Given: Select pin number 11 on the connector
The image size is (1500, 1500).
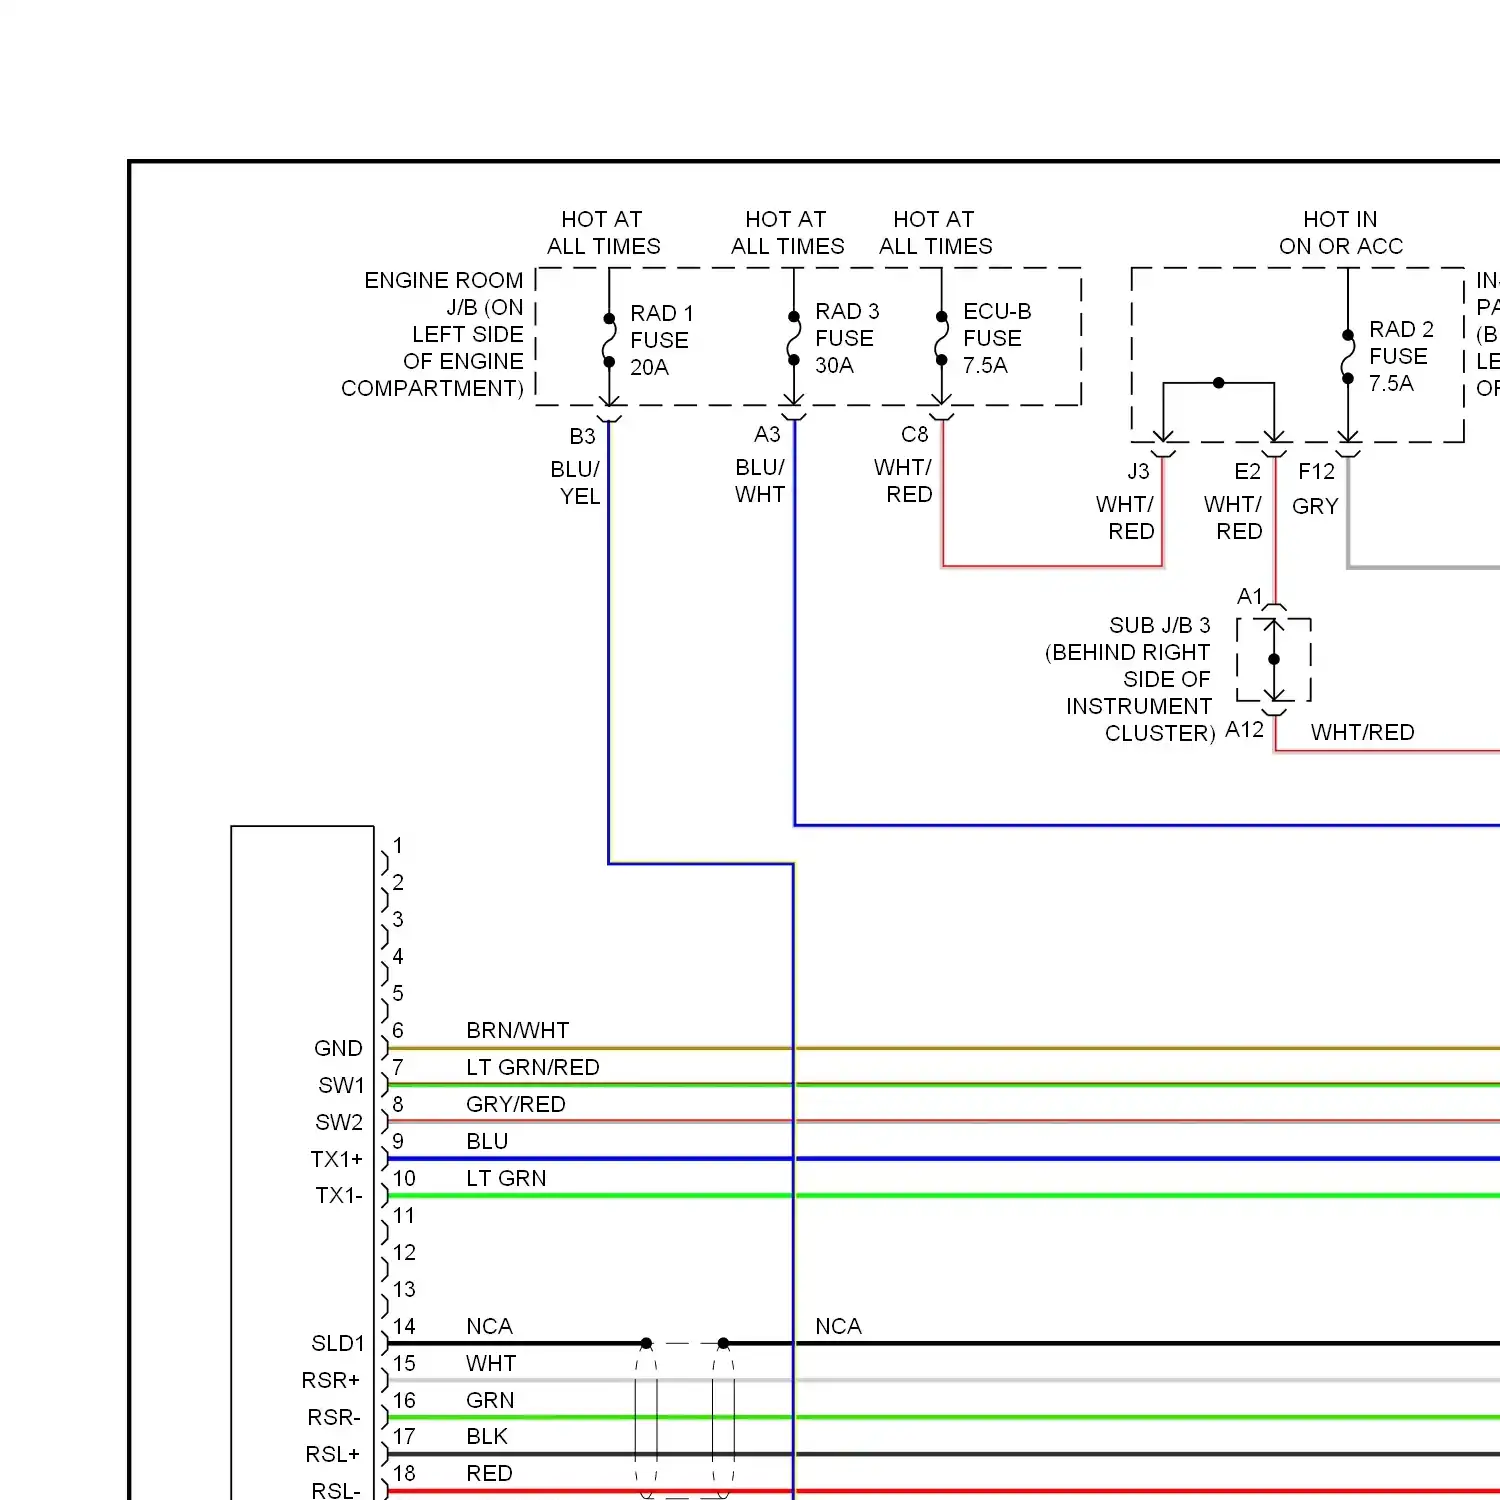Looking at the screenshot, I should (404, 1215).
